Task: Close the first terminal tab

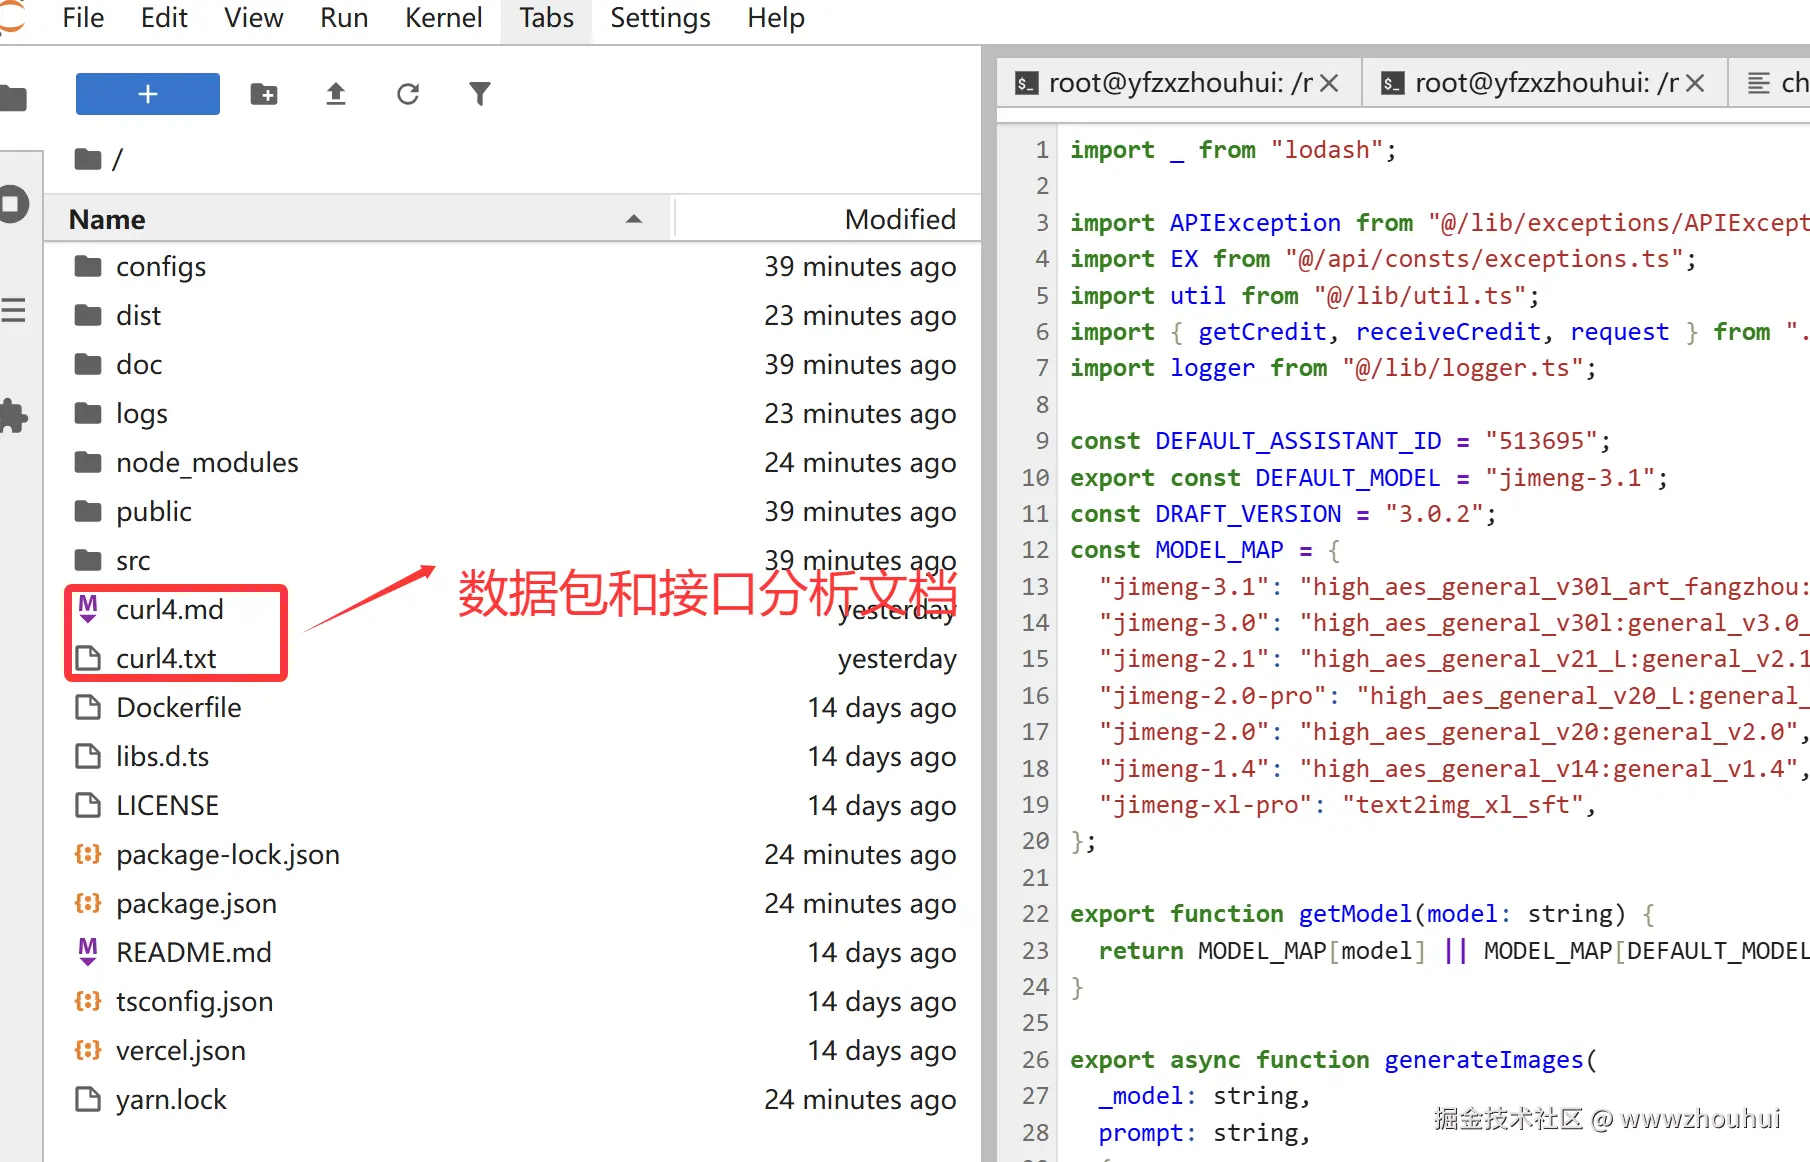Action: [1329, 83]
